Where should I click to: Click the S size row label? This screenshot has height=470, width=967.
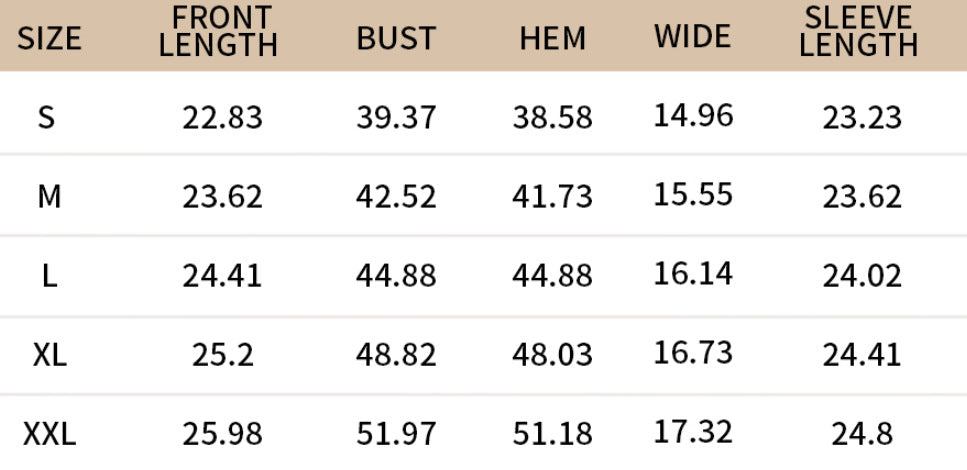(47, 117)
